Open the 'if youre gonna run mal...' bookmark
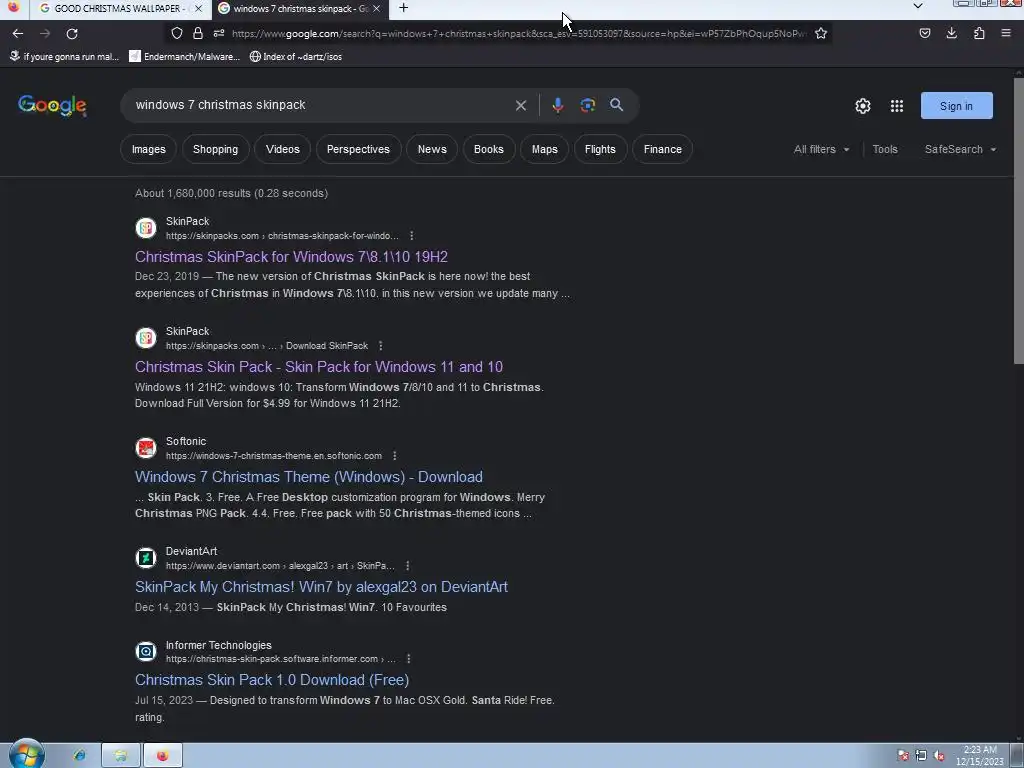 tap(64, 57)
